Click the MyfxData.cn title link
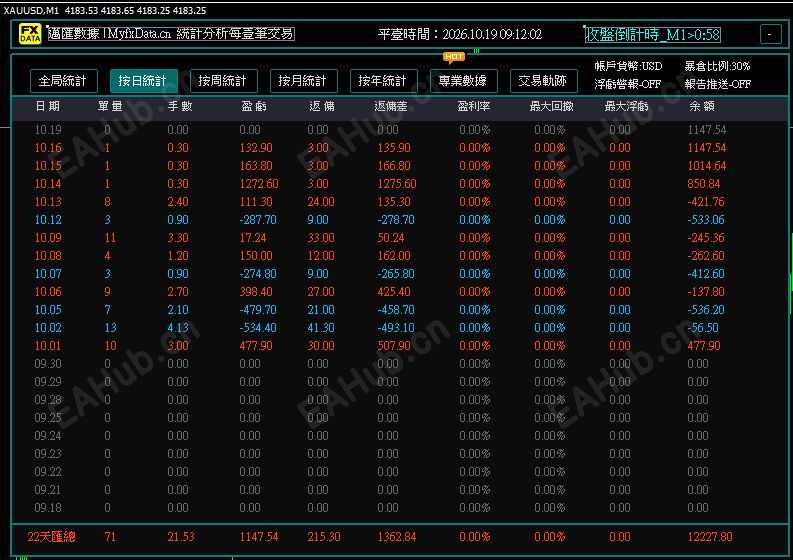 [x=171, y=34]
